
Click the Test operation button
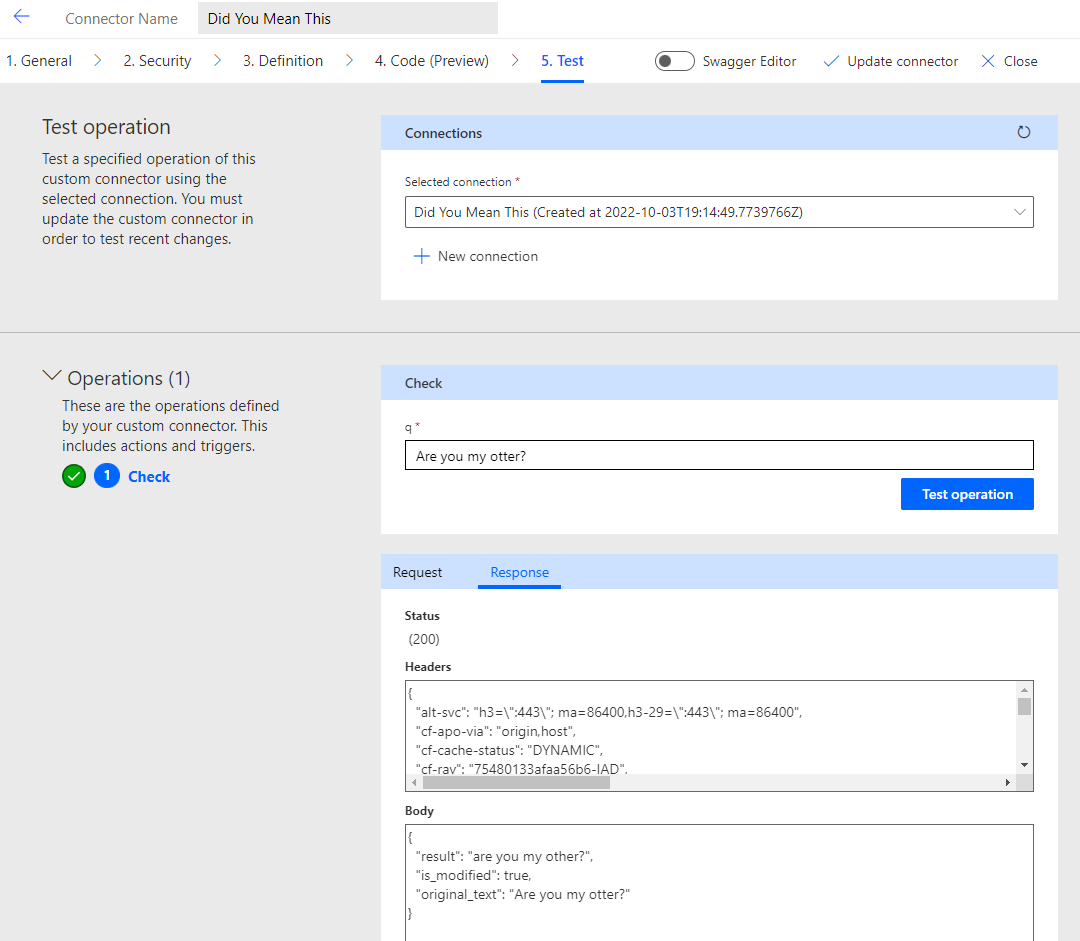click(x=967, y=494)
